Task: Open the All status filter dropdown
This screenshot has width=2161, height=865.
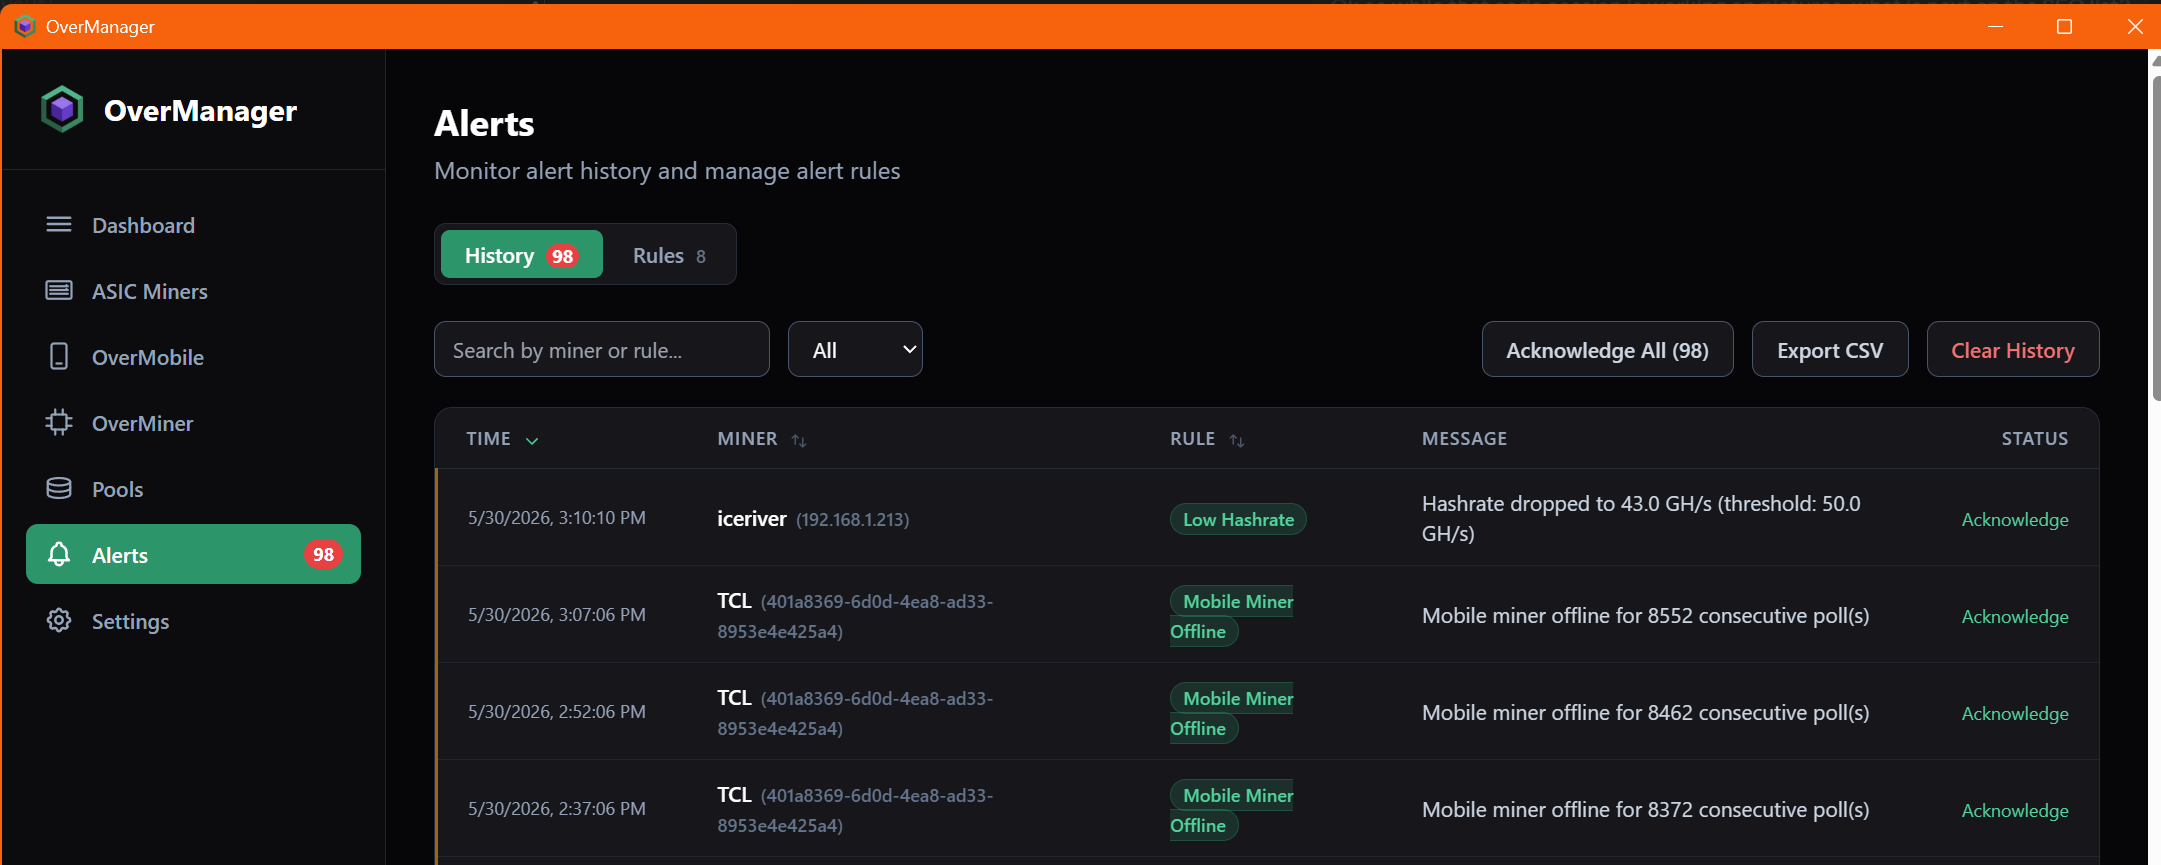Action: pyautogui.click(x=855, y=349)
